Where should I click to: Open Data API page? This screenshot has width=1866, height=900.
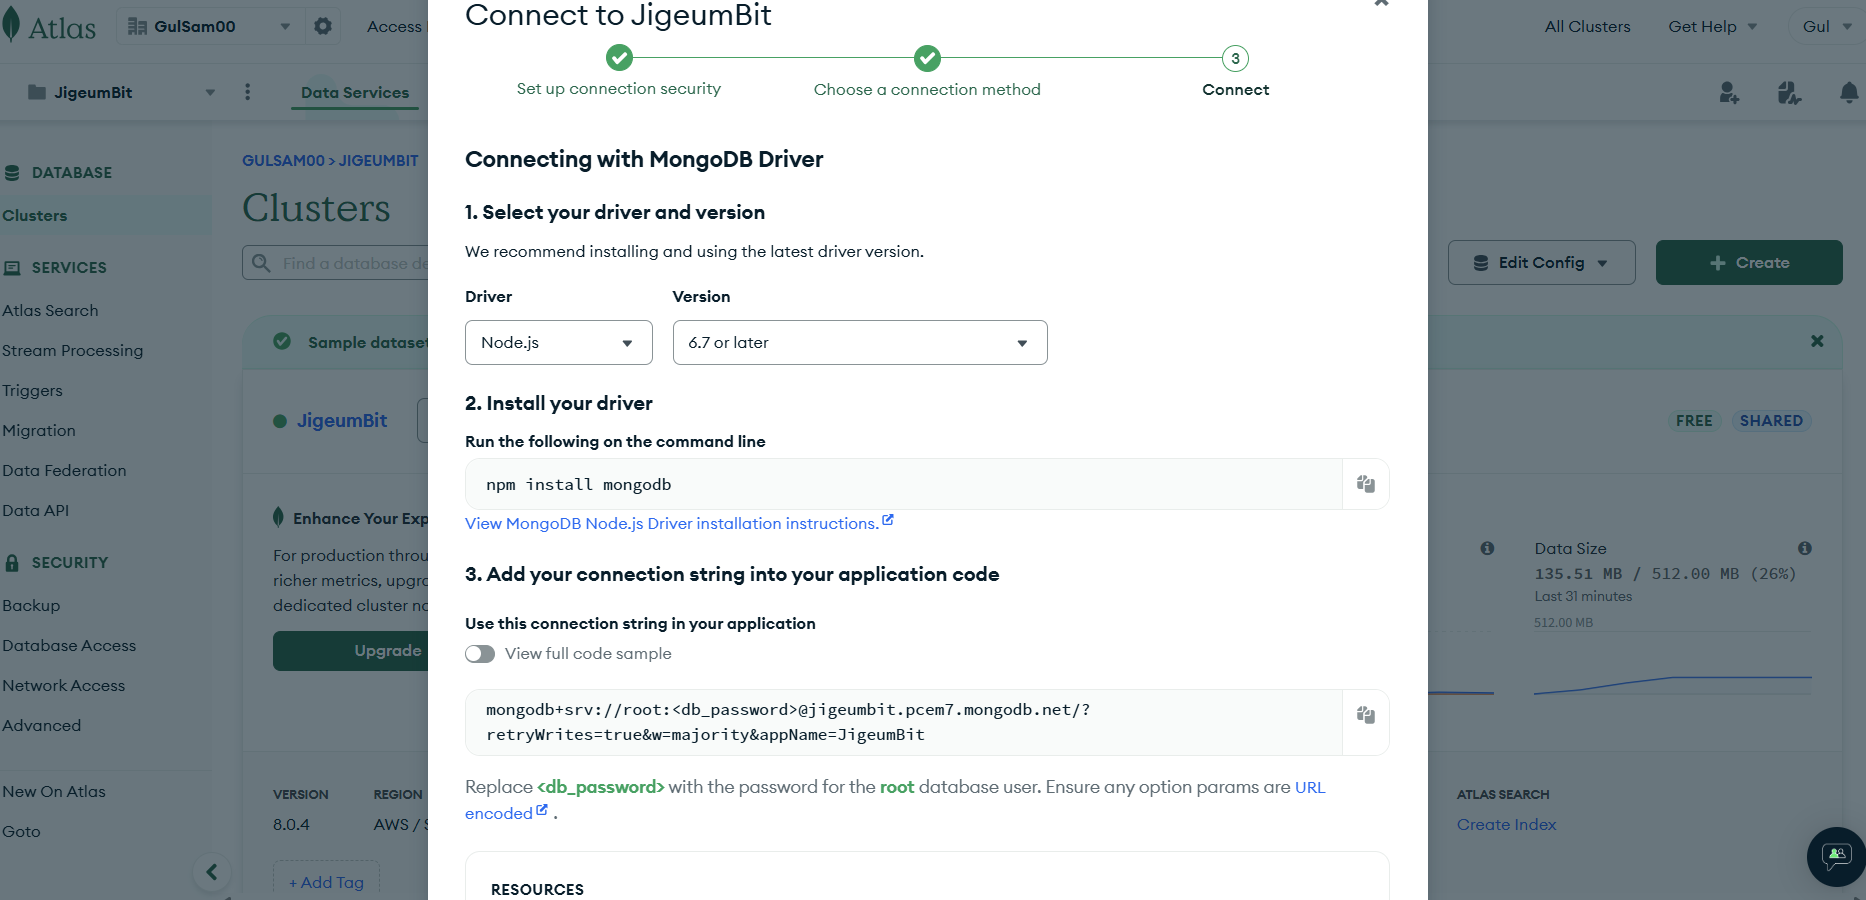(36, 510)
